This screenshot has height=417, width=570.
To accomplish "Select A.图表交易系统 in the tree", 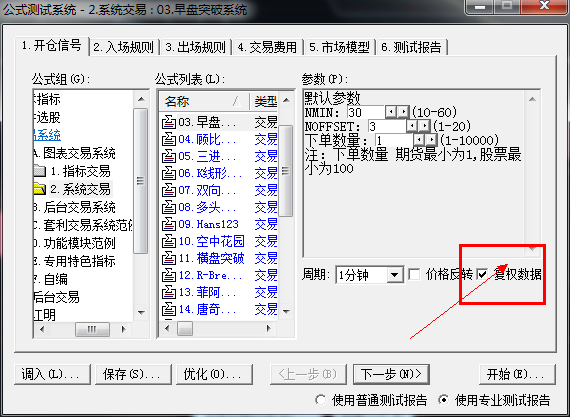I will (75, 153).
